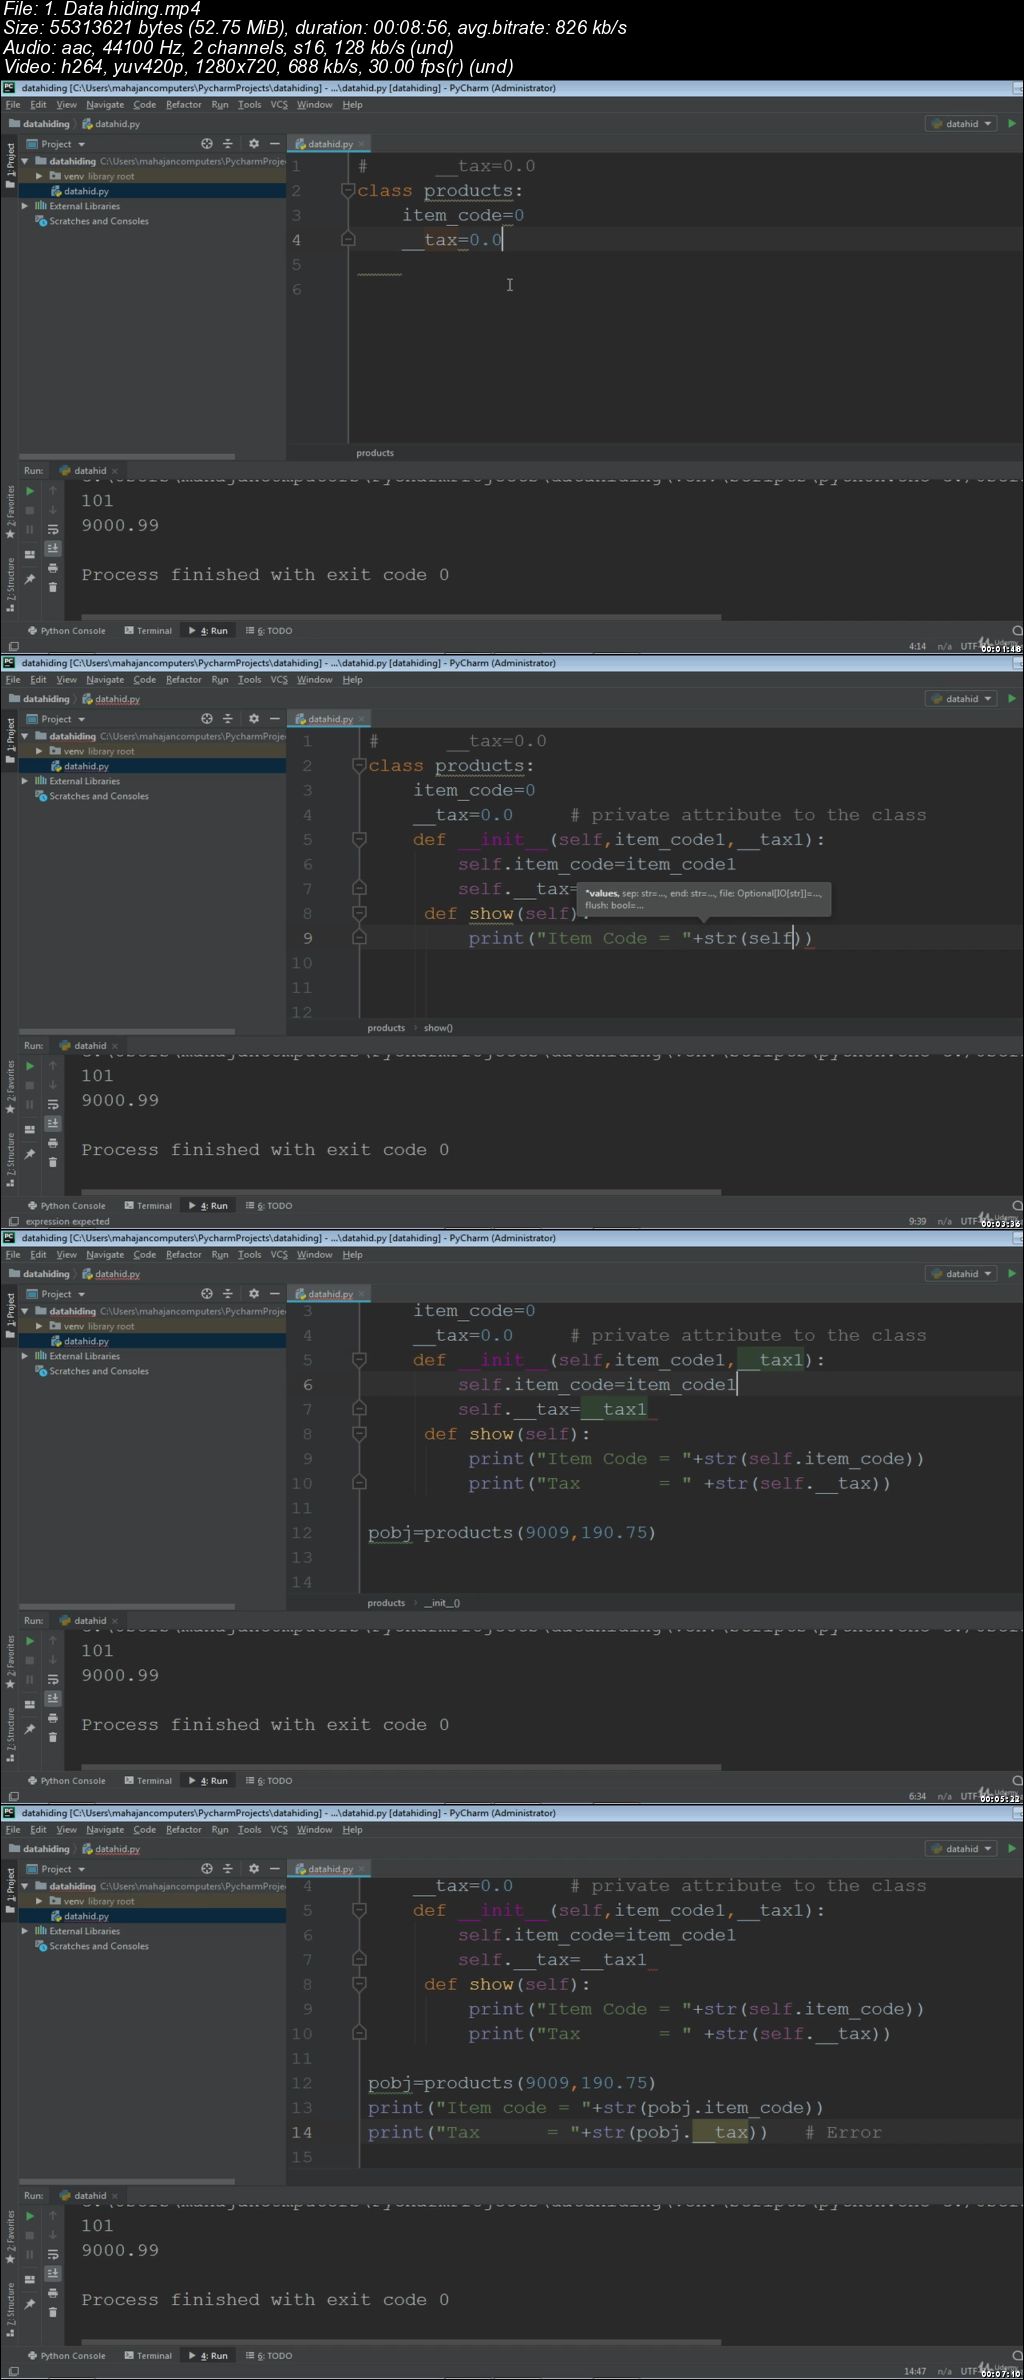The width and height of the screenshot is (1024, 2380).
Task: Run datahid with the green arrow, first frame
Action: pyautogui.click(x=1012, y=124)
